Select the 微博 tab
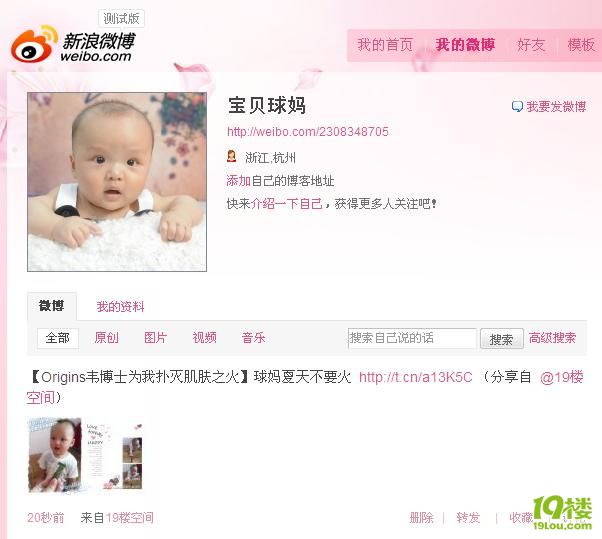Image resolution: width=602 pixels, height=539 pixels. pyautogui.click(x=51, y=306)
